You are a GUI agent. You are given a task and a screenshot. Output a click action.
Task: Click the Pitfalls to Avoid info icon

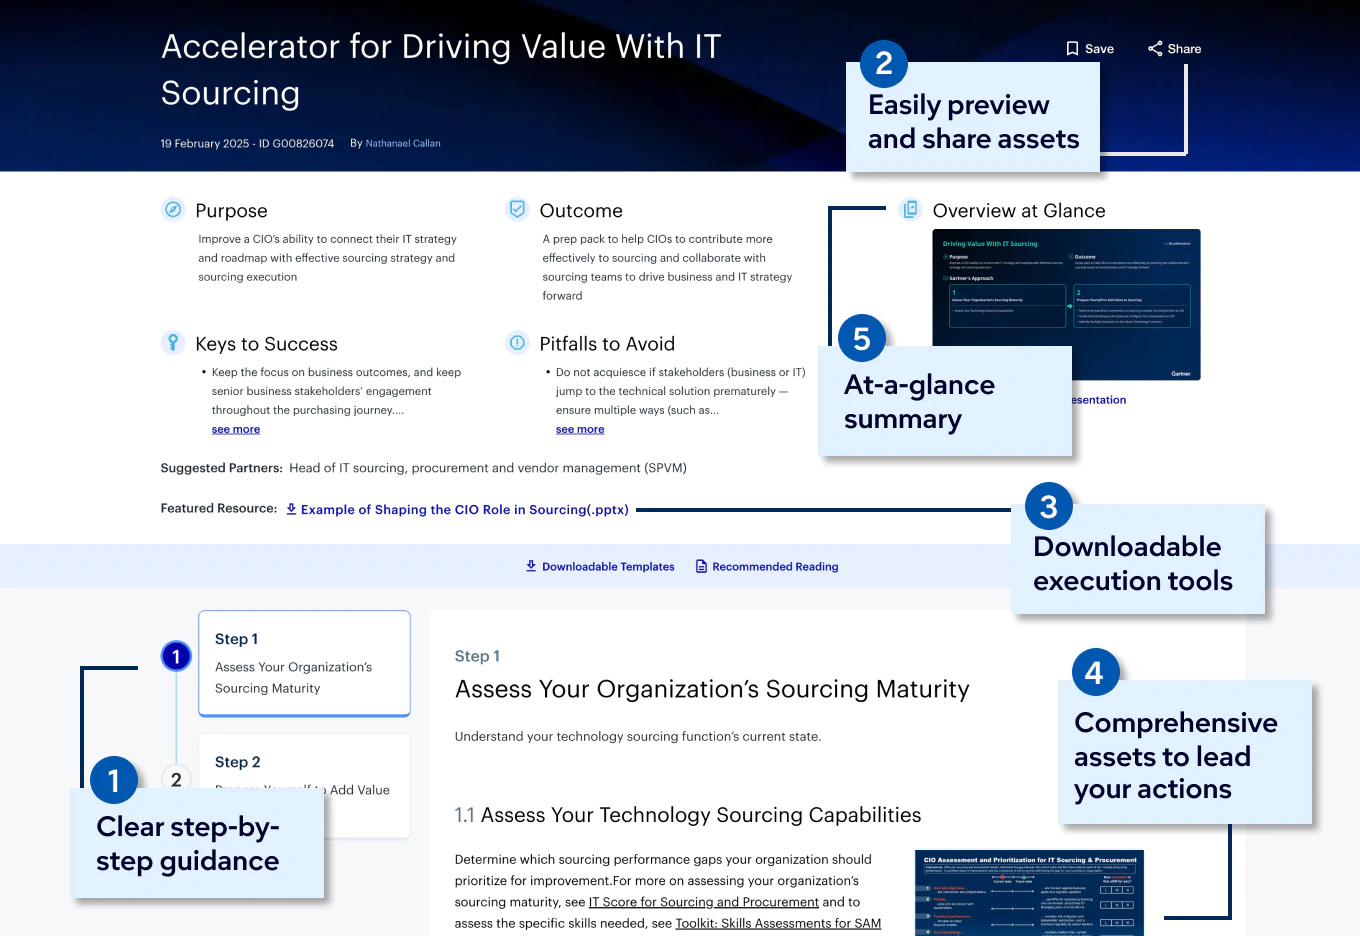pos(517,343)
